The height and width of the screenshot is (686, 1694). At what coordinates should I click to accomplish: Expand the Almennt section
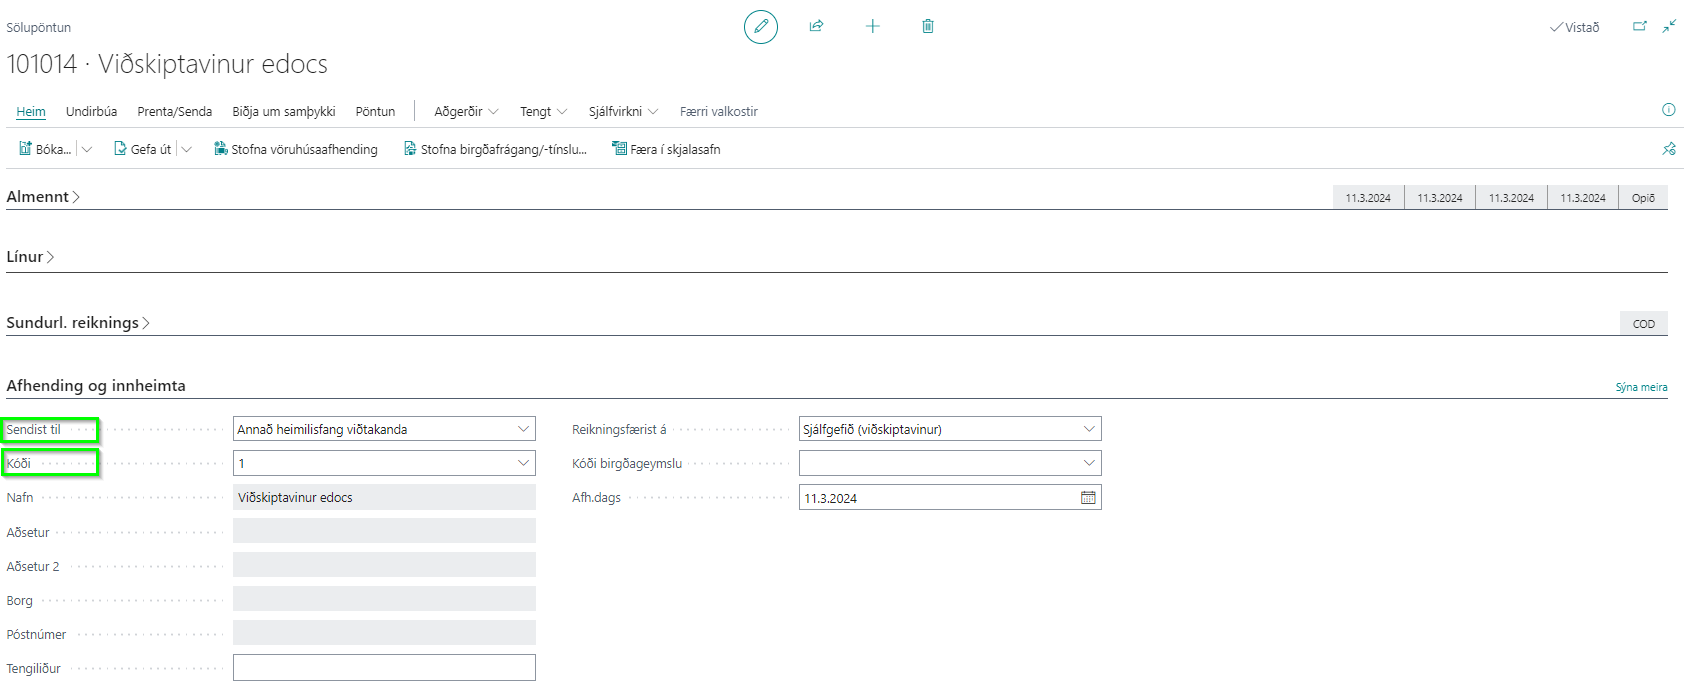[x=42, y=197]
